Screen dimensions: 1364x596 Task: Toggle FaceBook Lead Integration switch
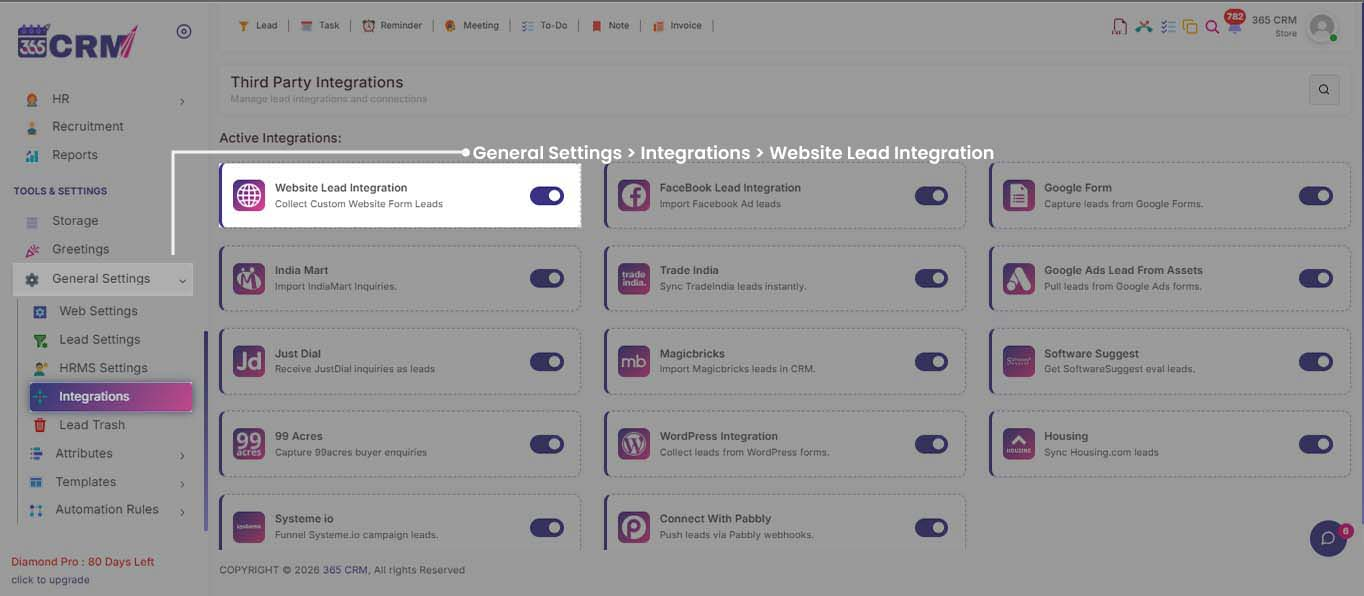click(x=931, y=196)
